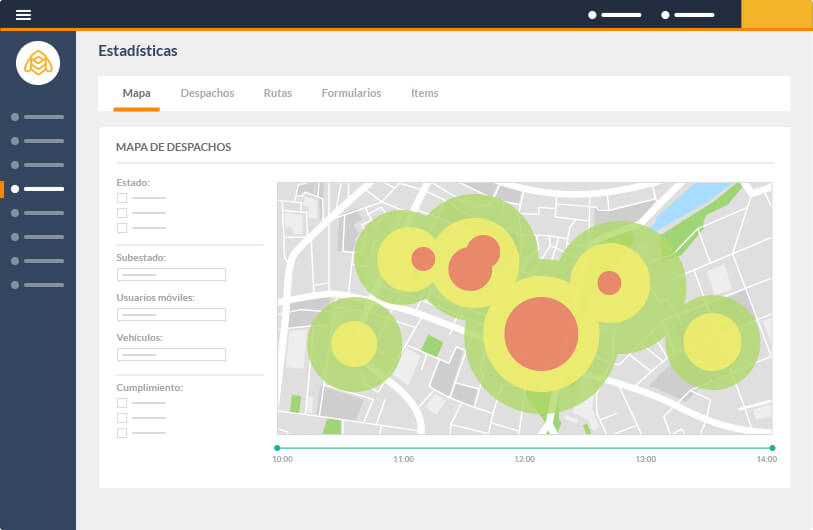Click the second top bar indicator item
This screenshot has height=530, width=813.
(688, 15)
